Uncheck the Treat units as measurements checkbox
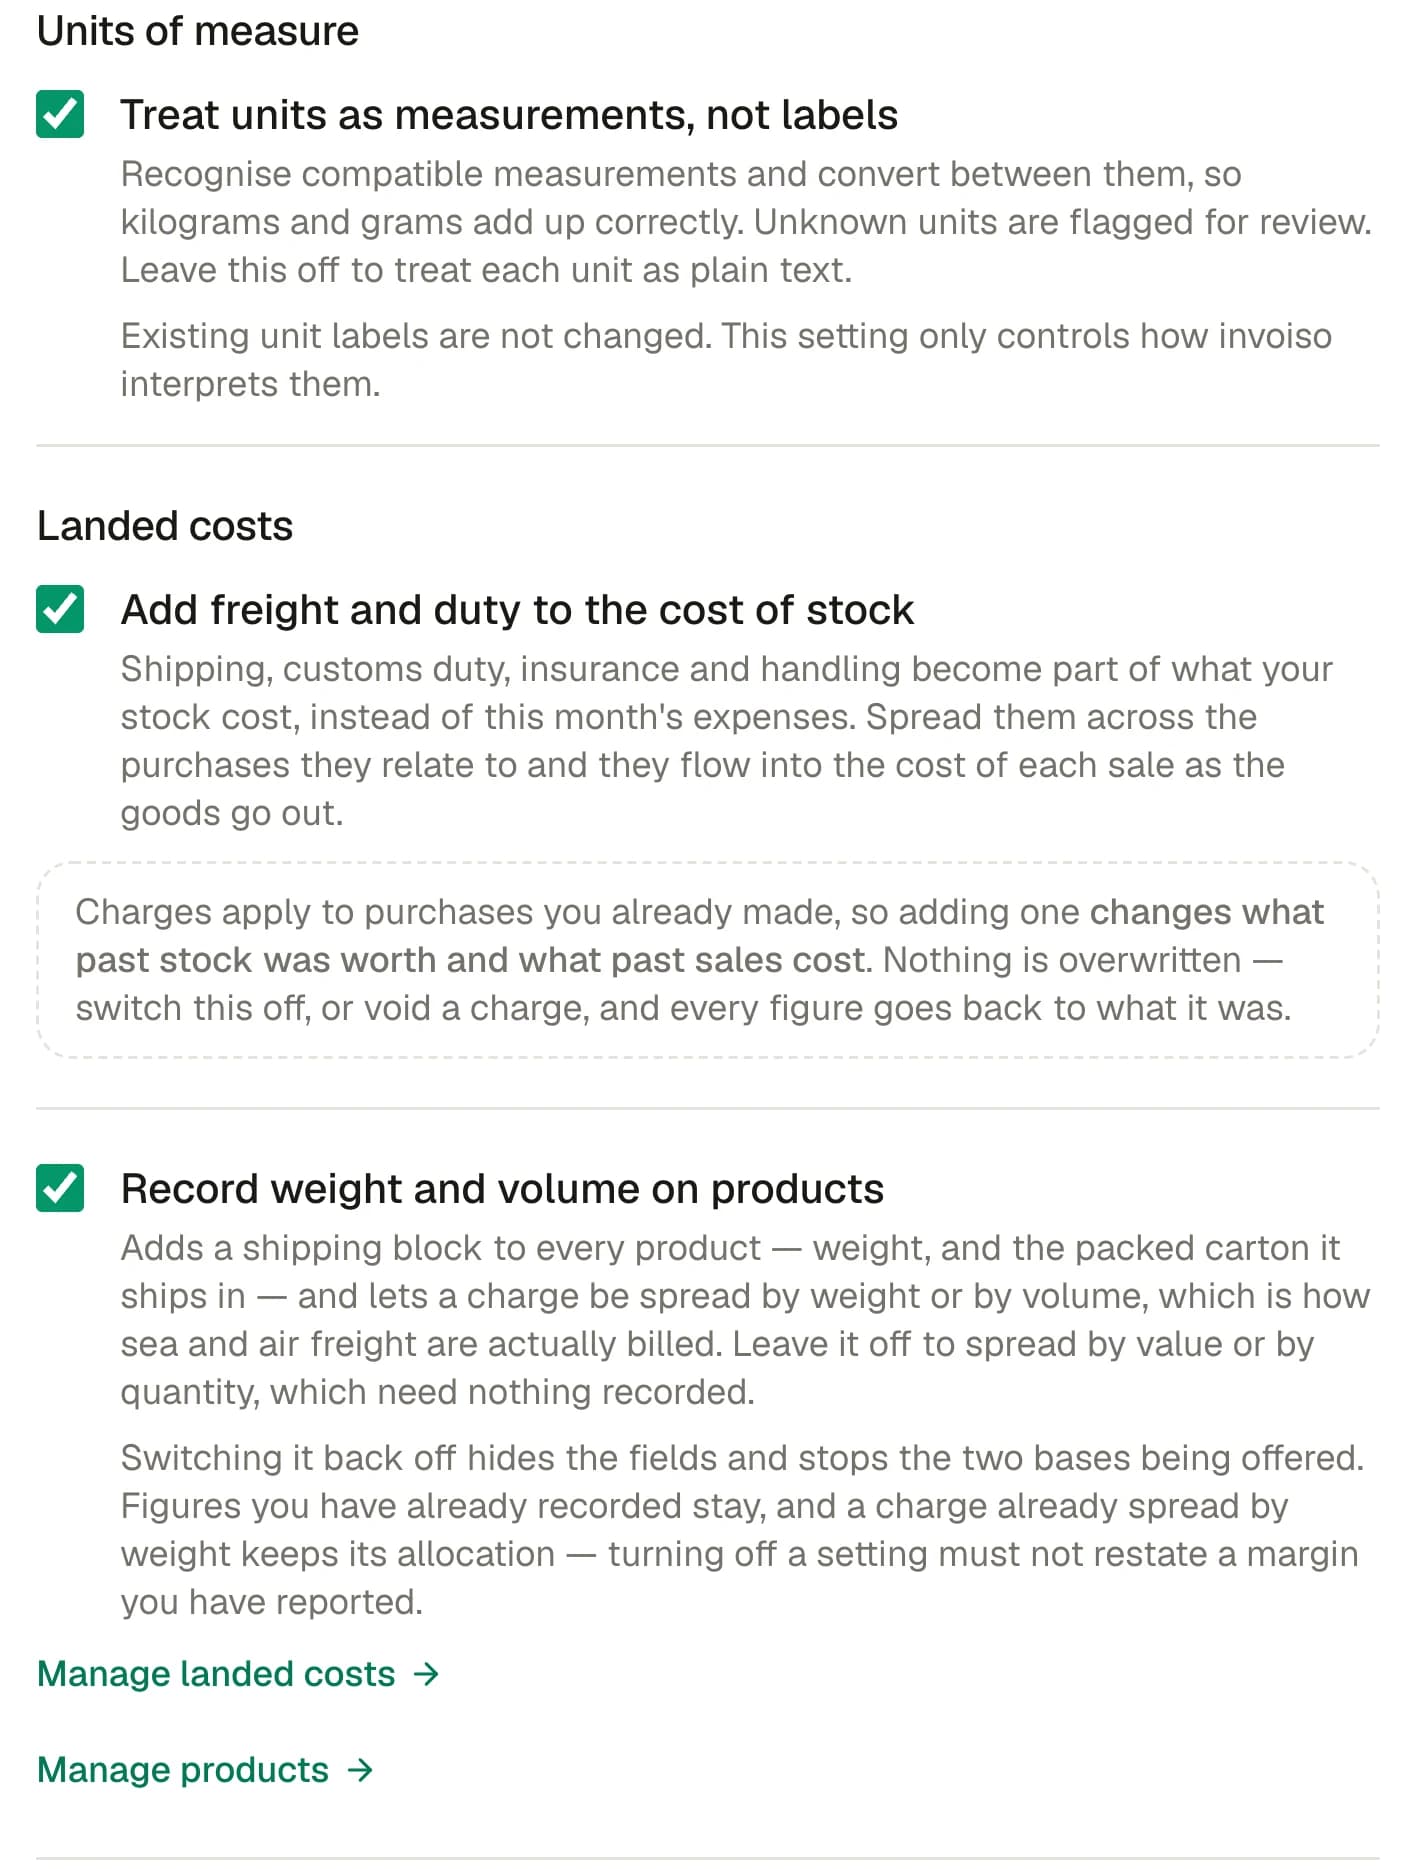The image size is (1416, 1869). click(x=60, y=114)
